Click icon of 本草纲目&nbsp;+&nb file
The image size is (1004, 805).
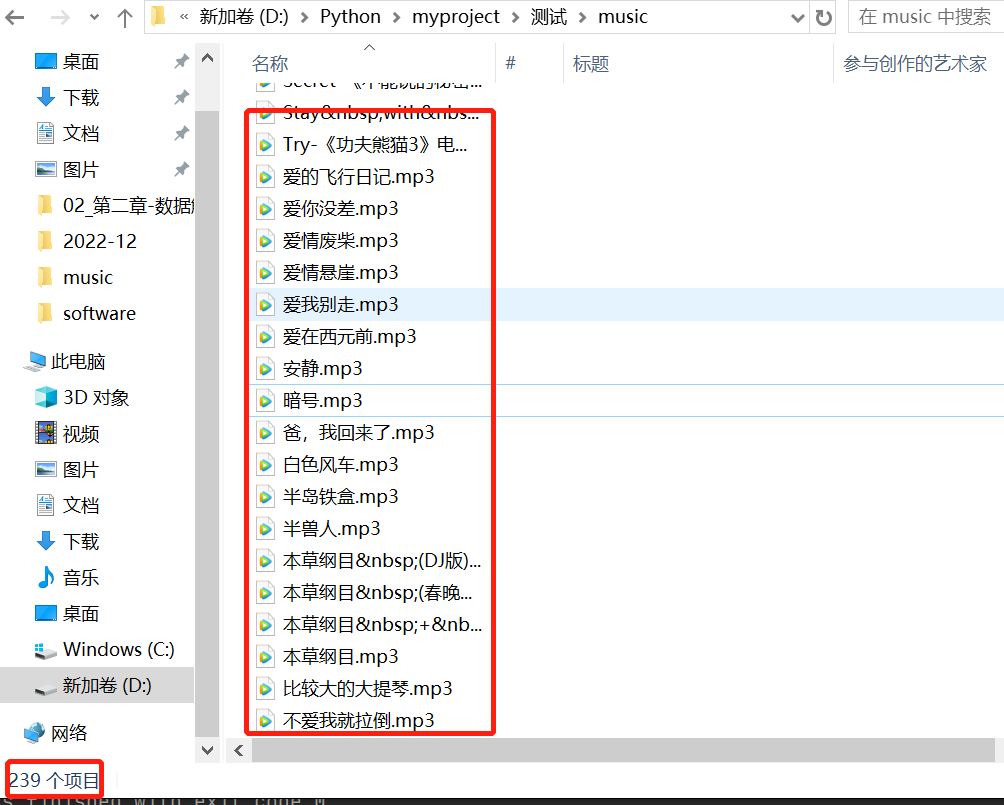(x=264, y=625)
